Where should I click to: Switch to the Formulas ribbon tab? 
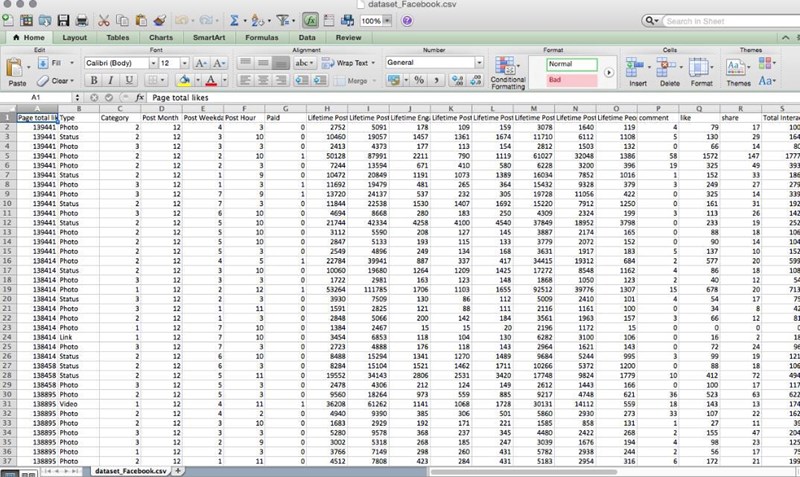click(x=261, y=37)
